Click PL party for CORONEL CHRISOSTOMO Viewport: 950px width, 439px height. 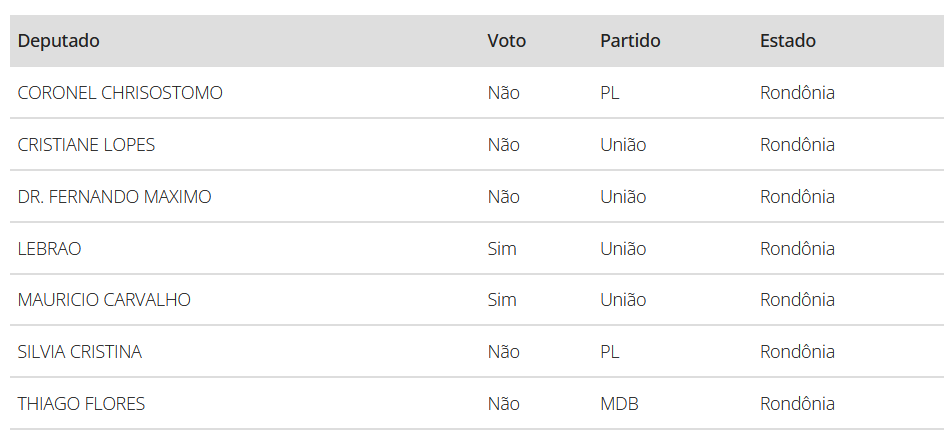610,93
